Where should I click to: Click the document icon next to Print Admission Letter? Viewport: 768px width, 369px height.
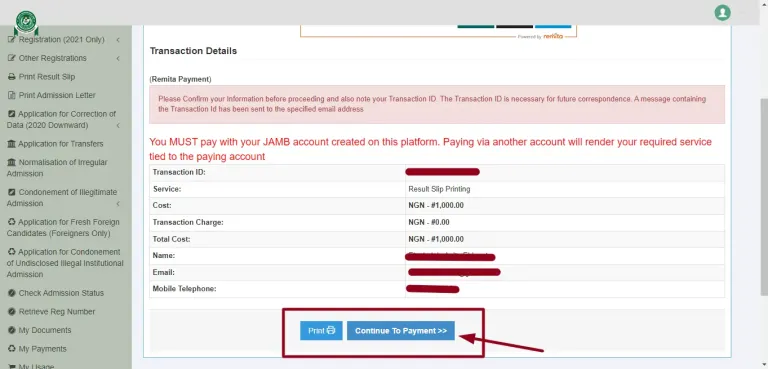click(12, 95)
